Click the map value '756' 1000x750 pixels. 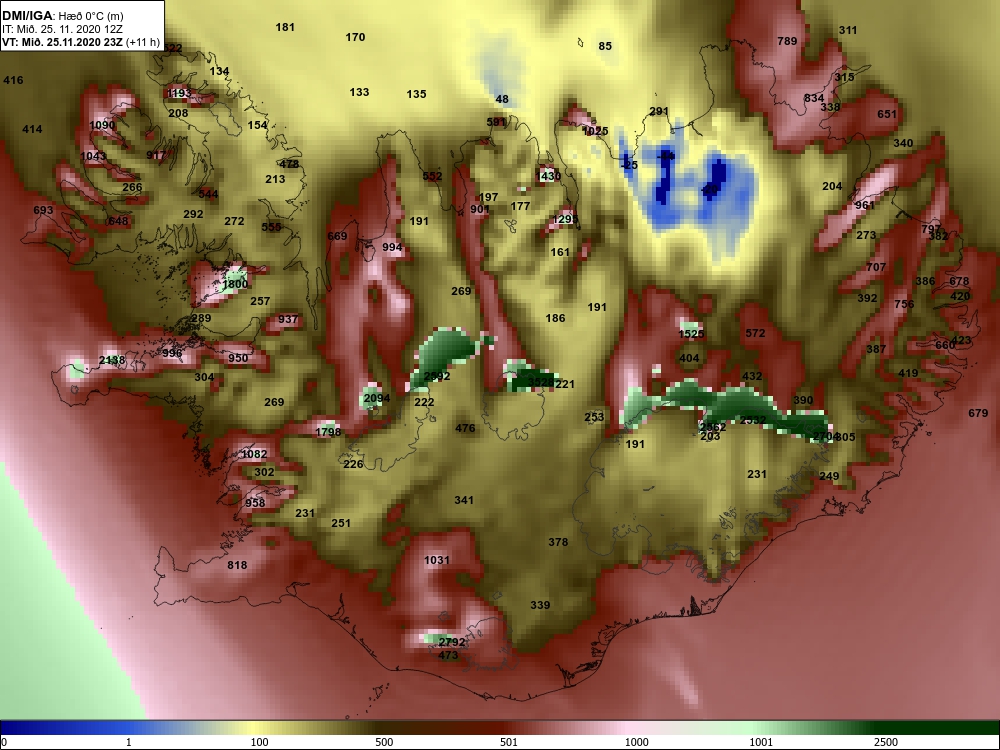coord(904,304)
